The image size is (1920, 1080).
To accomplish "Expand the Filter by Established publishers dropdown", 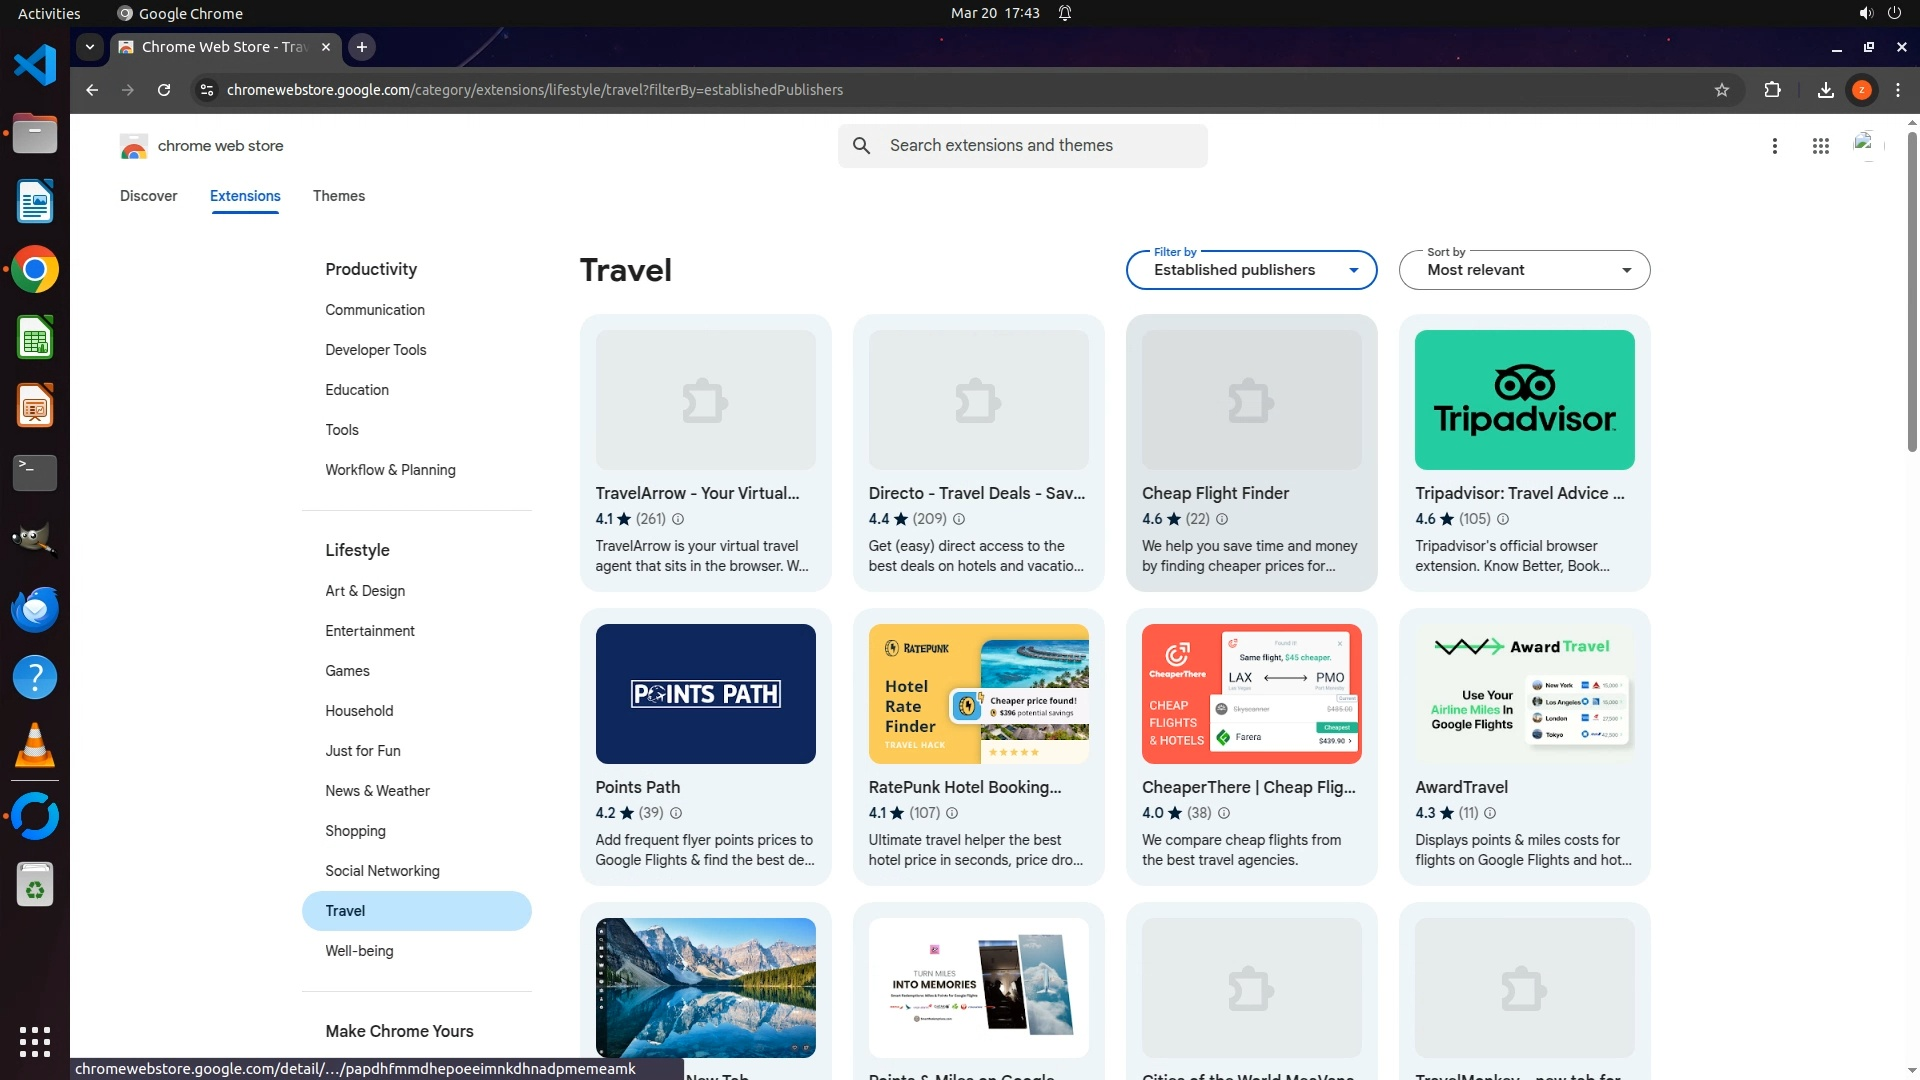I will [x=1251, y=270].
